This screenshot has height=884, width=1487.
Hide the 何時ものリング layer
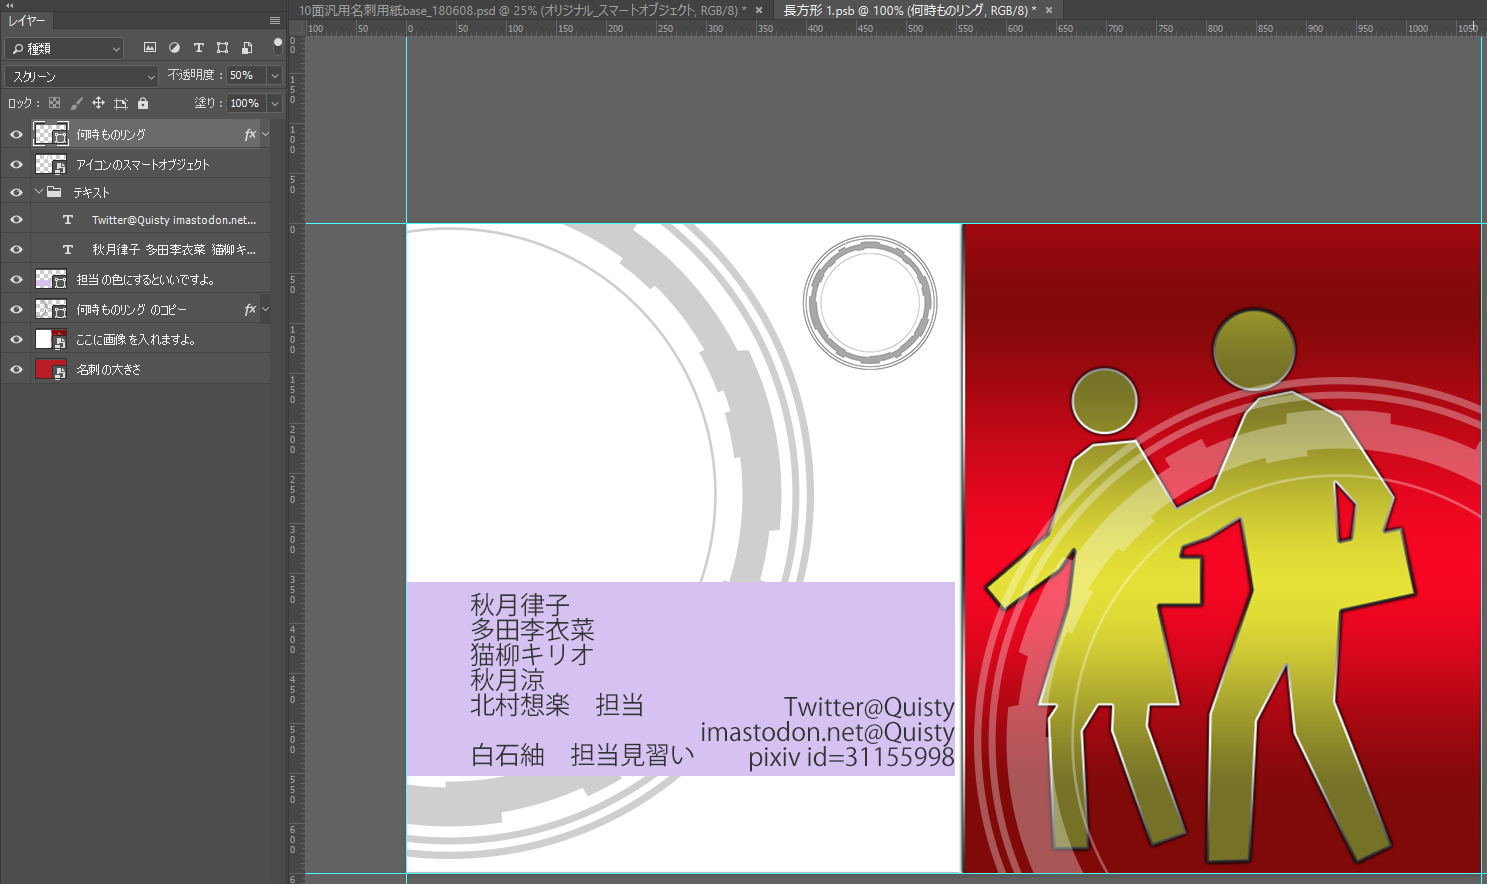(16, 134)
